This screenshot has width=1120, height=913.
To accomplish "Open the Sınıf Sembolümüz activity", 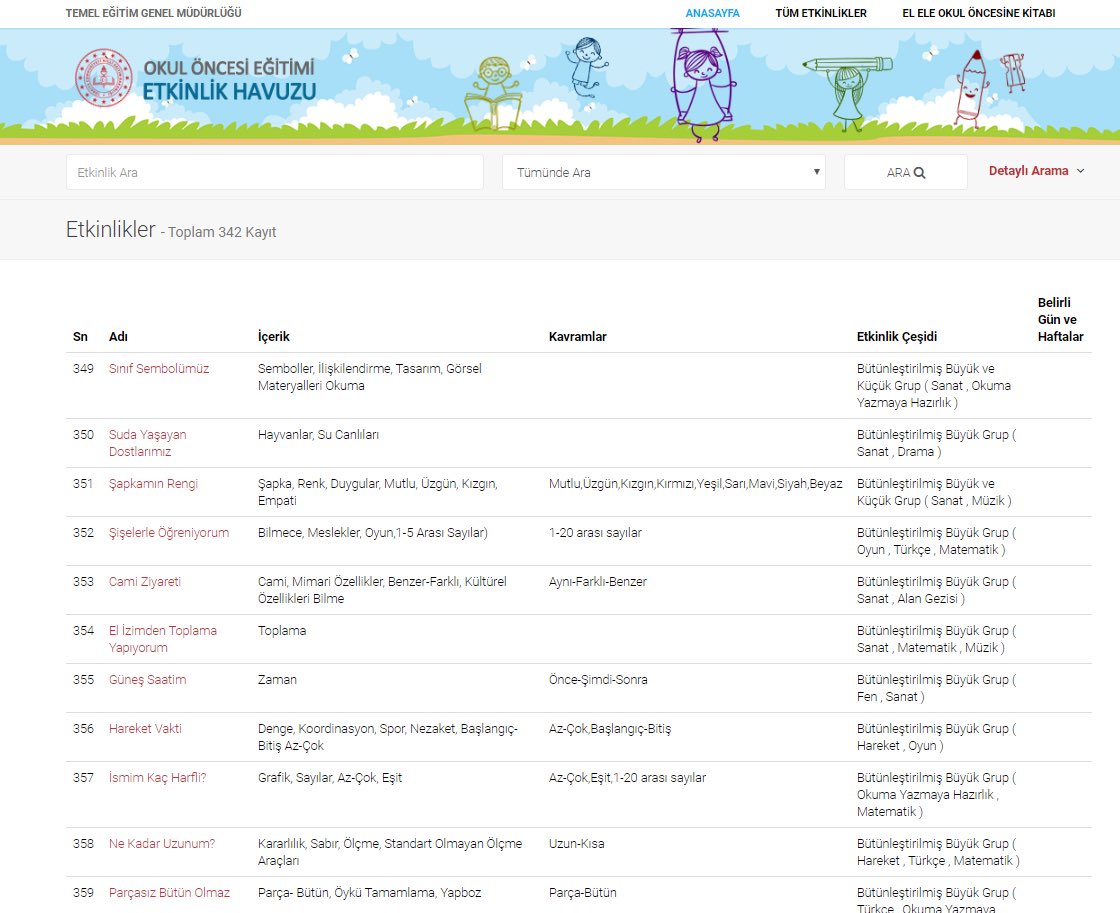I will 159,369.
